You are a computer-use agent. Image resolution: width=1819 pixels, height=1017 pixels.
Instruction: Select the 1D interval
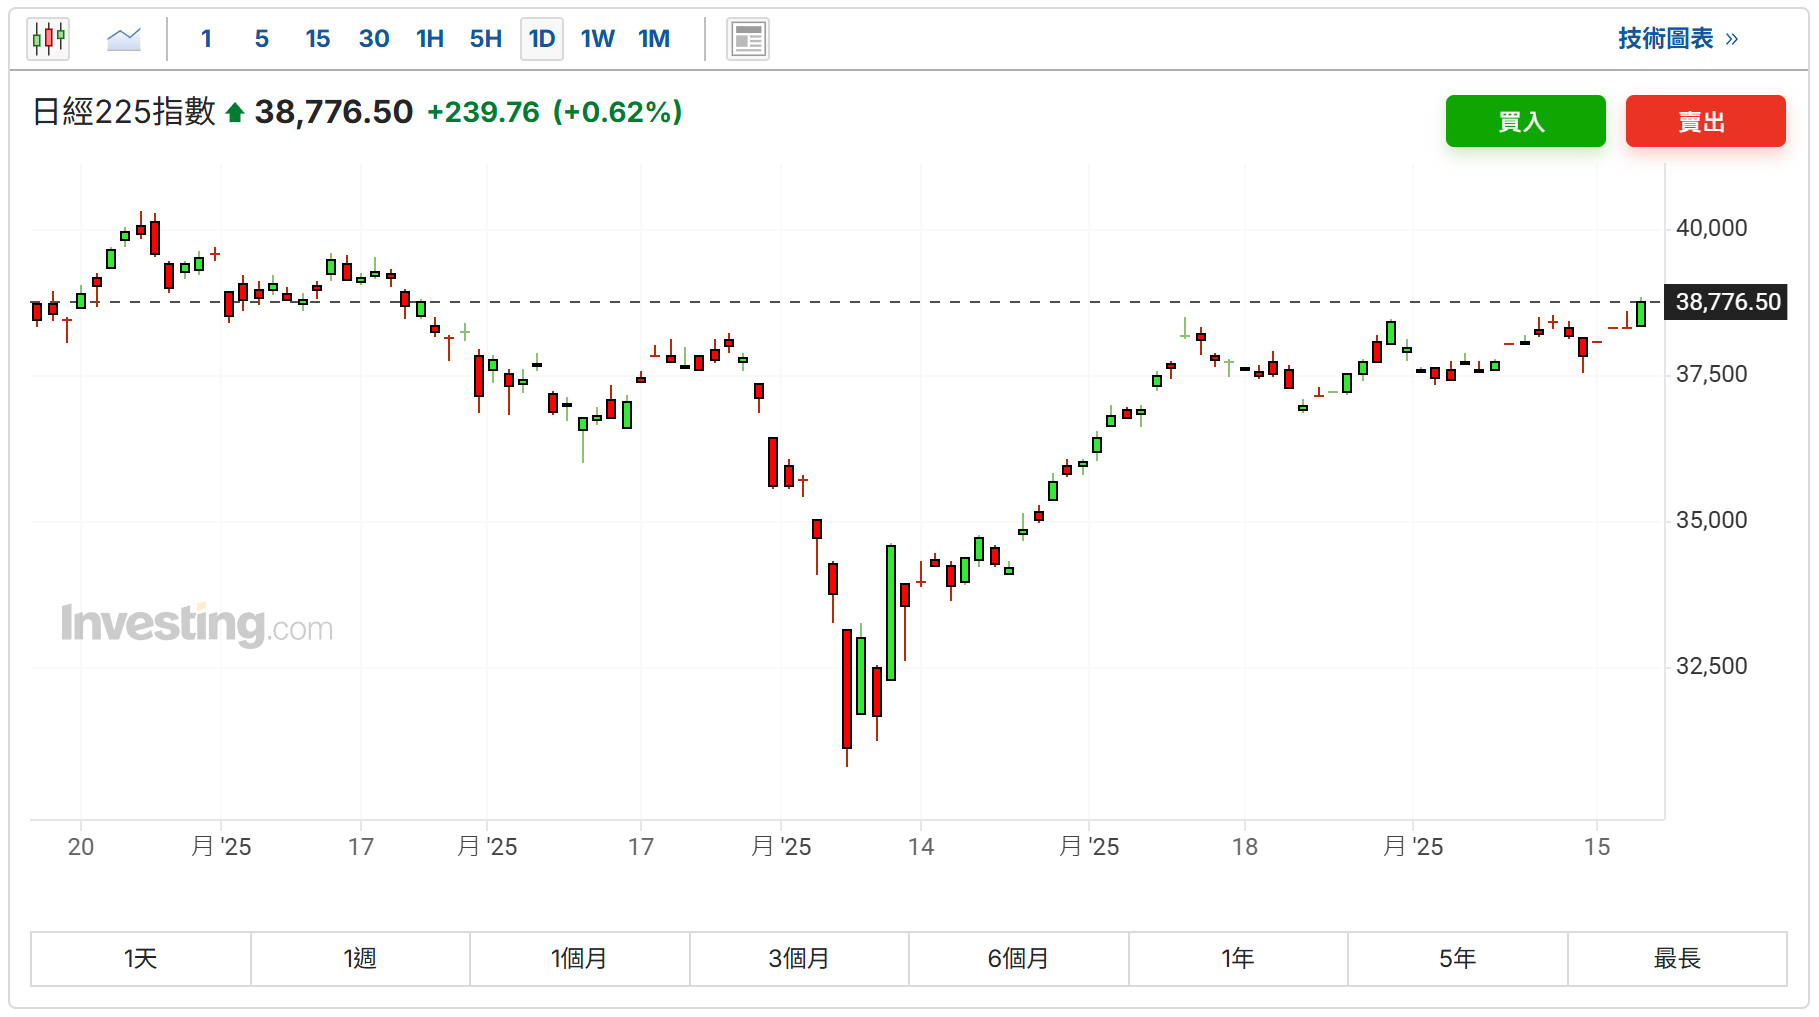(x=542, y=39)
